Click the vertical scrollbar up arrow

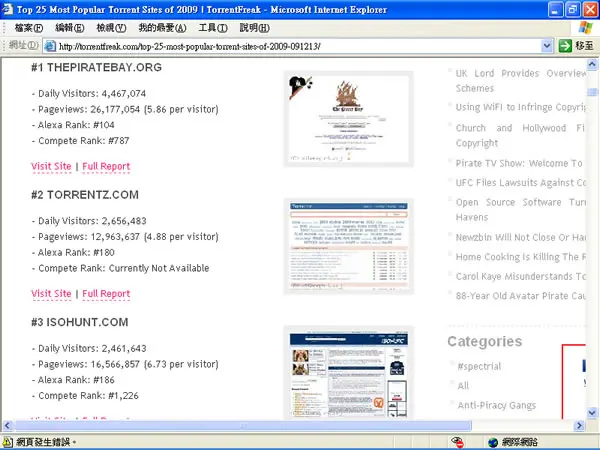pos(592,64)
